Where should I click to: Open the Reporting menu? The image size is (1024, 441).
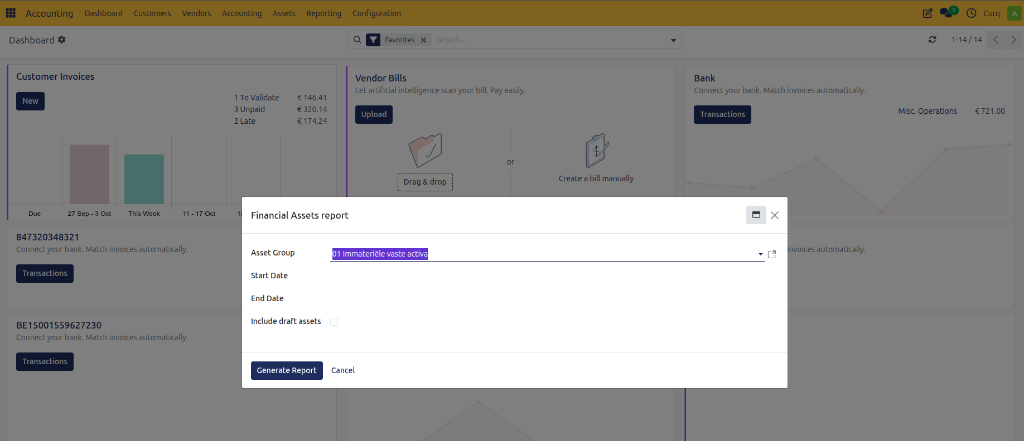point(324,13)
